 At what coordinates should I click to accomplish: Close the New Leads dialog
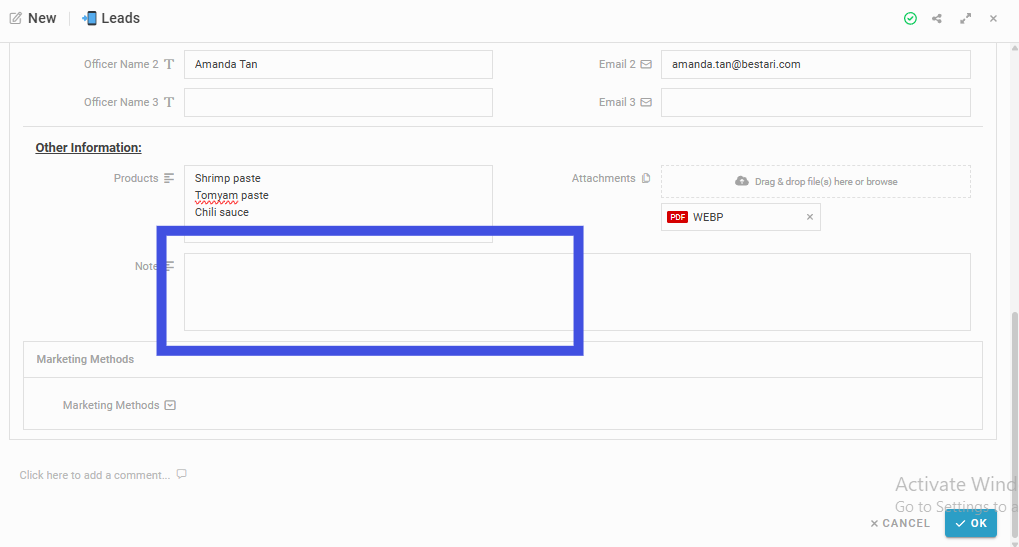pos(993,19)
